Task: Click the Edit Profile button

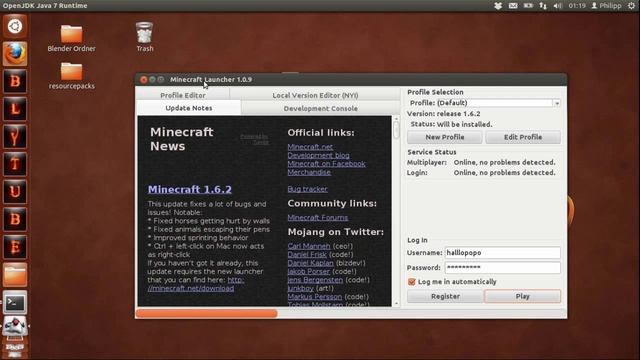Action: point(523,137)
